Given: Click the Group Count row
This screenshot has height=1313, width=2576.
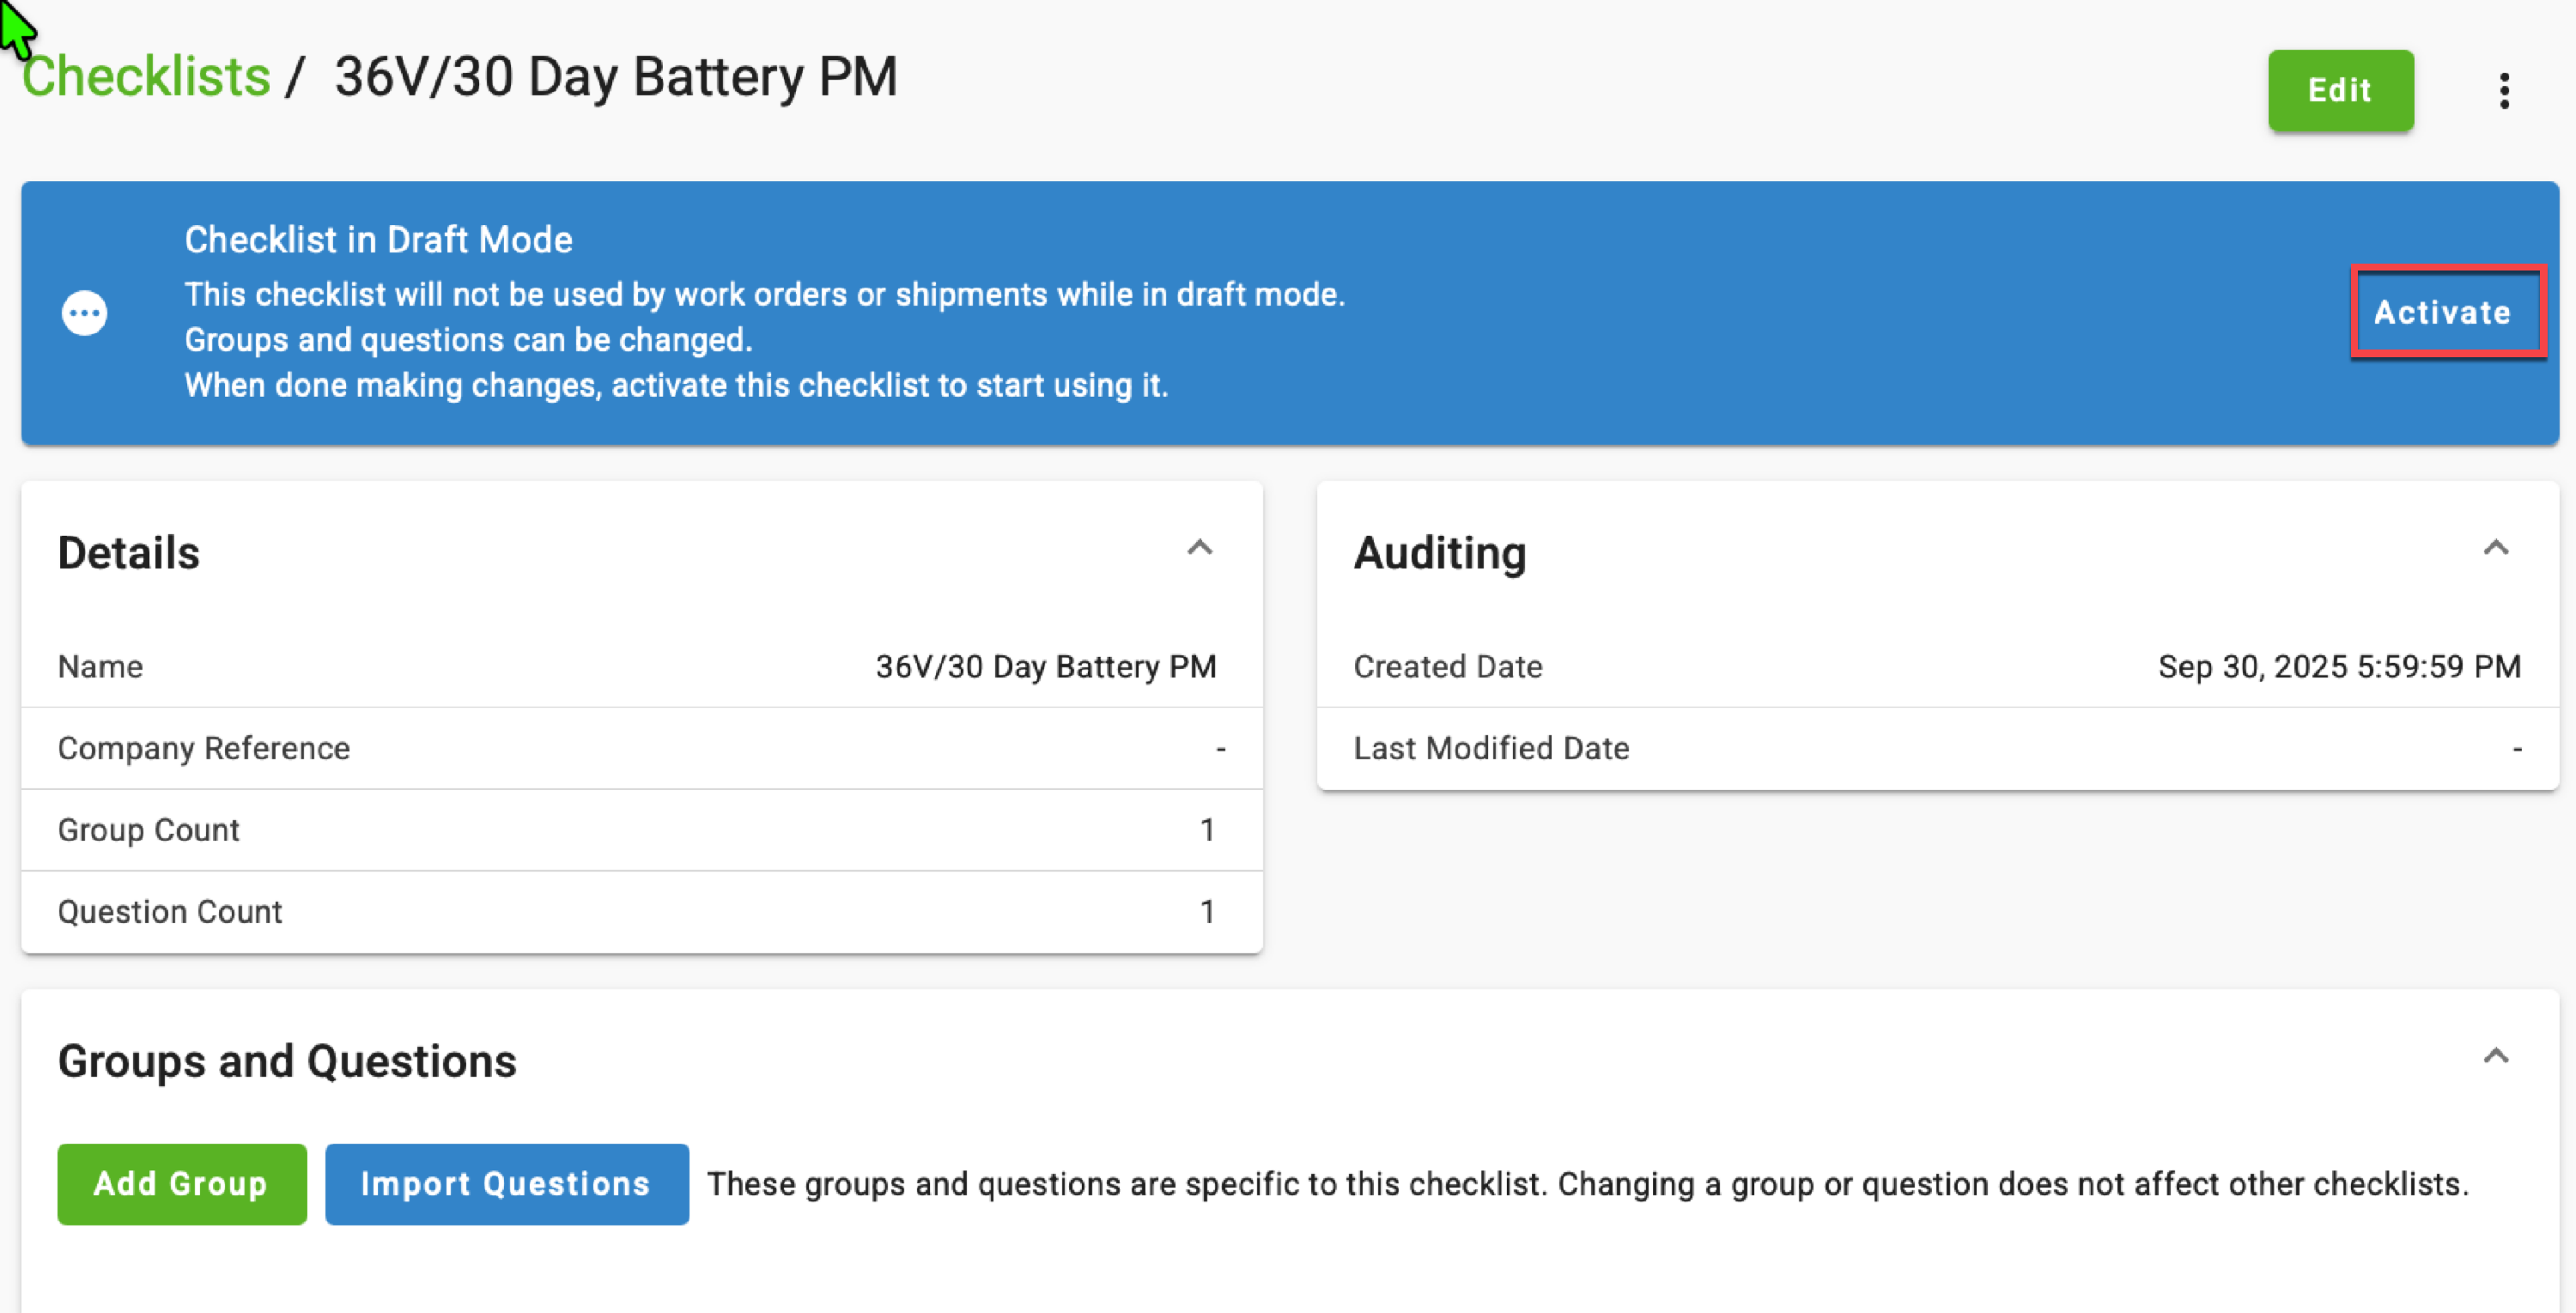Looking at the screenshot, I should (x=641, y=830).
